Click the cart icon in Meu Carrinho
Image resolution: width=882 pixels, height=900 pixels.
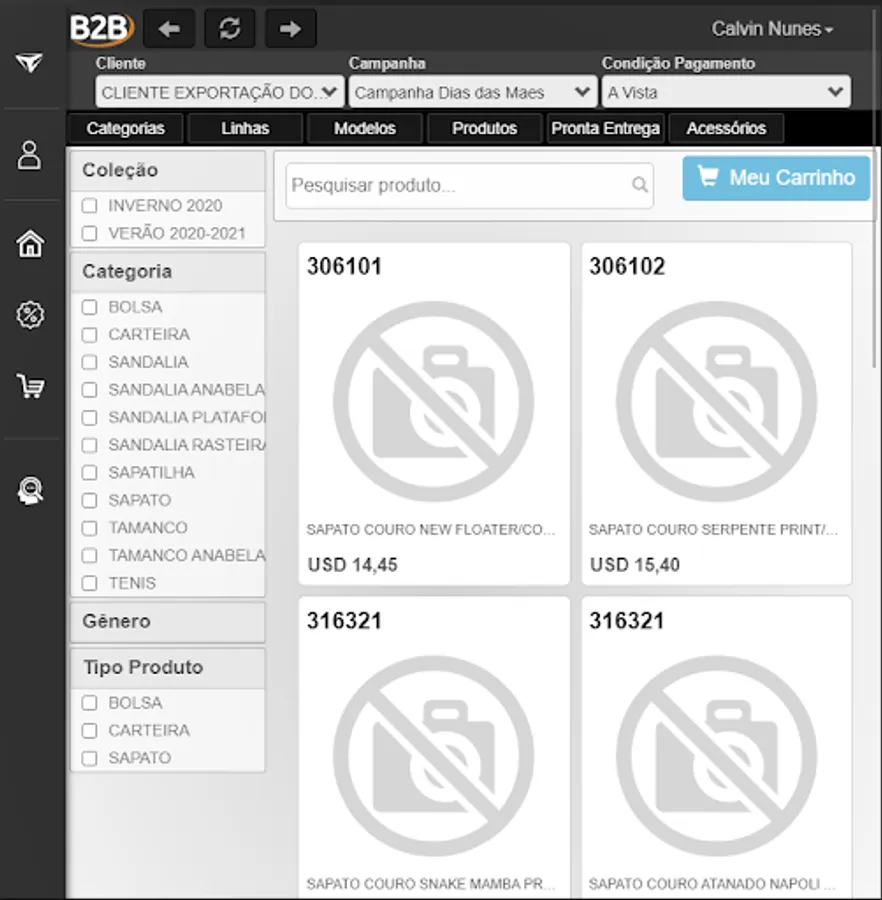pos(708,176)
